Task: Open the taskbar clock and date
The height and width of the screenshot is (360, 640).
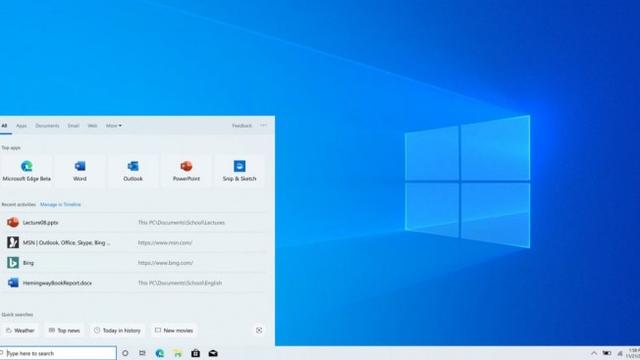Action: pos(634,353)
